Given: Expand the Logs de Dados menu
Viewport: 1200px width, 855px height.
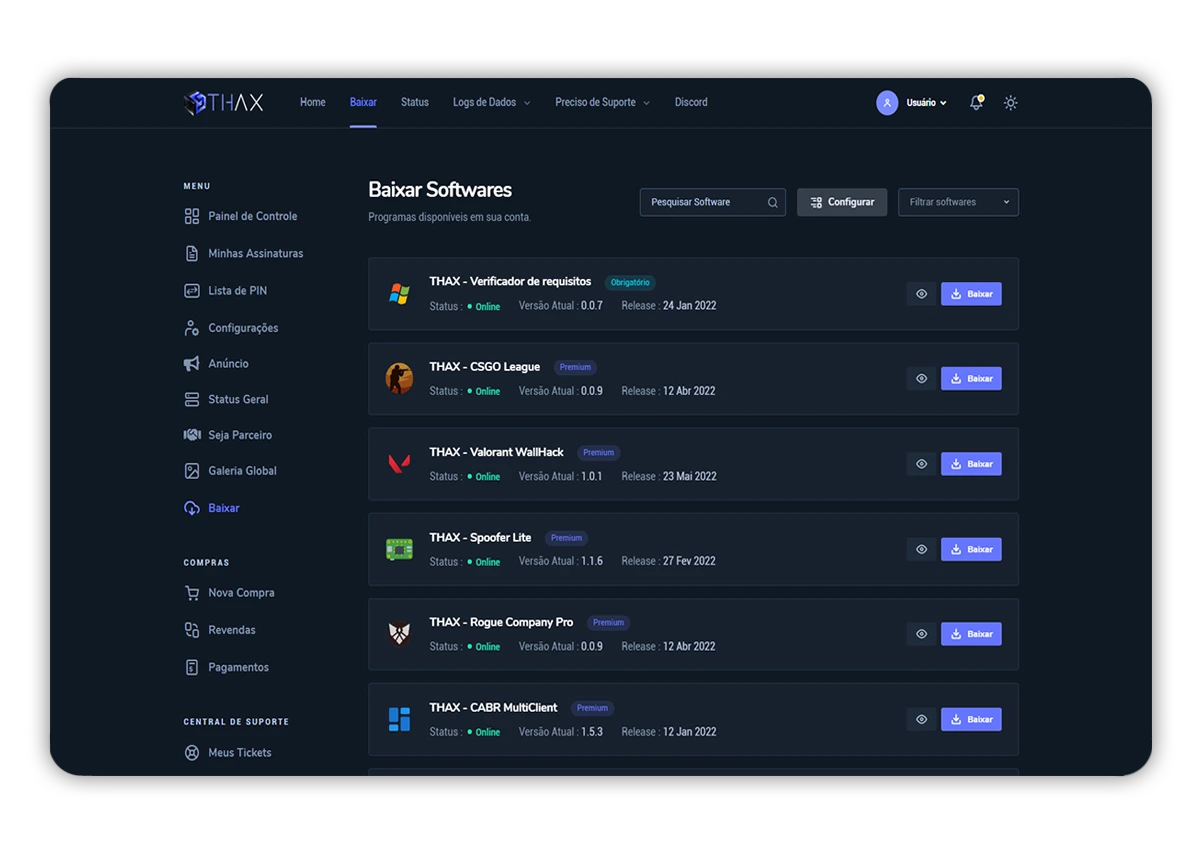Looking at the screenshot, I should 492,102.
